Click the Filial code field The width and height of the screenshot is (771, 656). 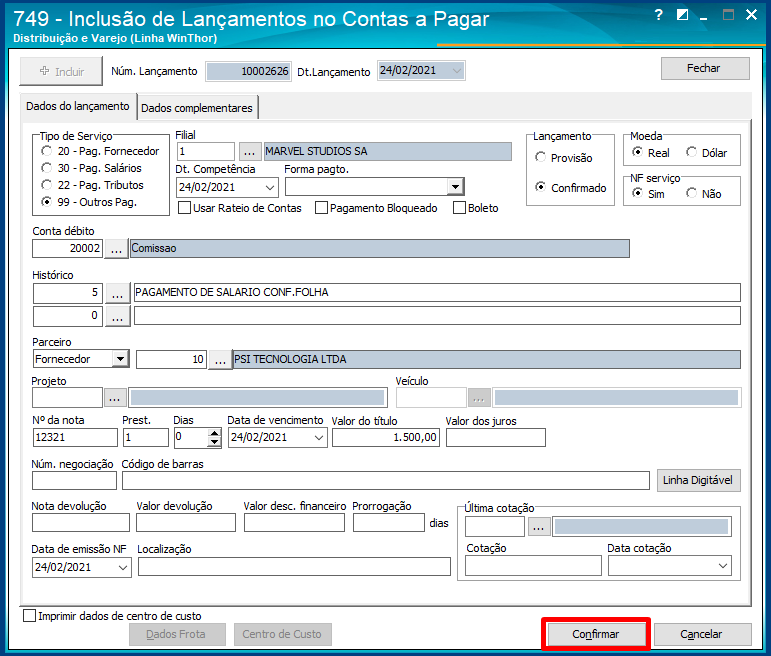(206, 151)
